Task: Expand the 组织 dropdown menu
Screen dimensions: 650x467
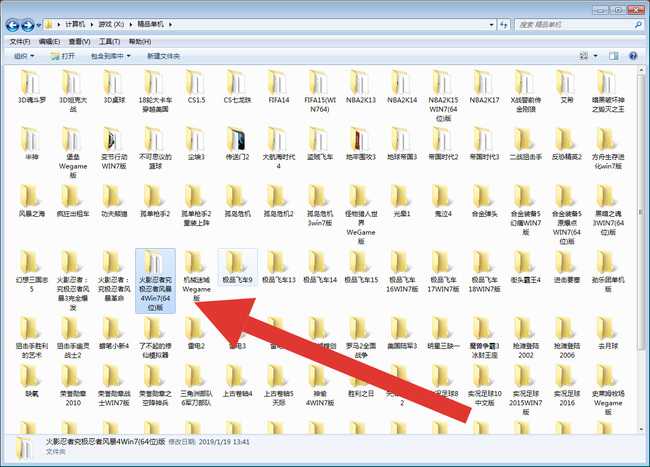Action: tap(24, 56)
